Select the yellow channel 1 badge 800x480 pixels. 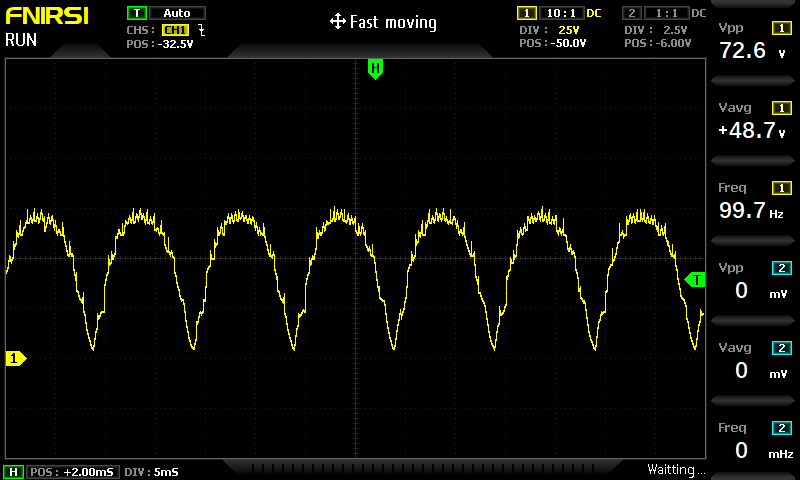tap(527, 13)
